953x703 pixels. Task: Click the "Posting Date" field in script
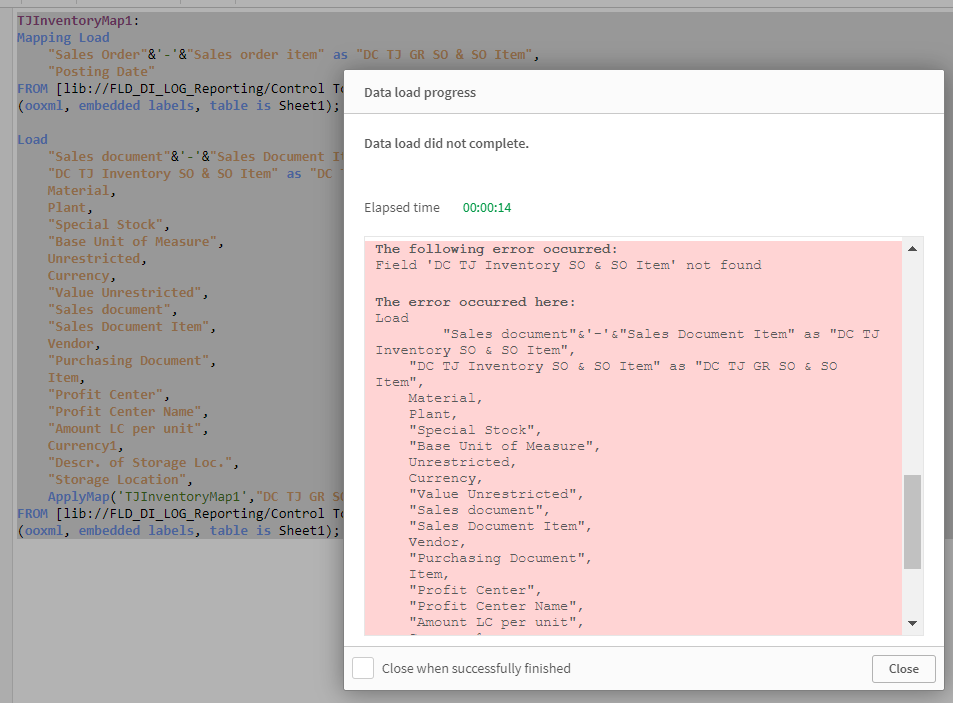pos(101,72)
